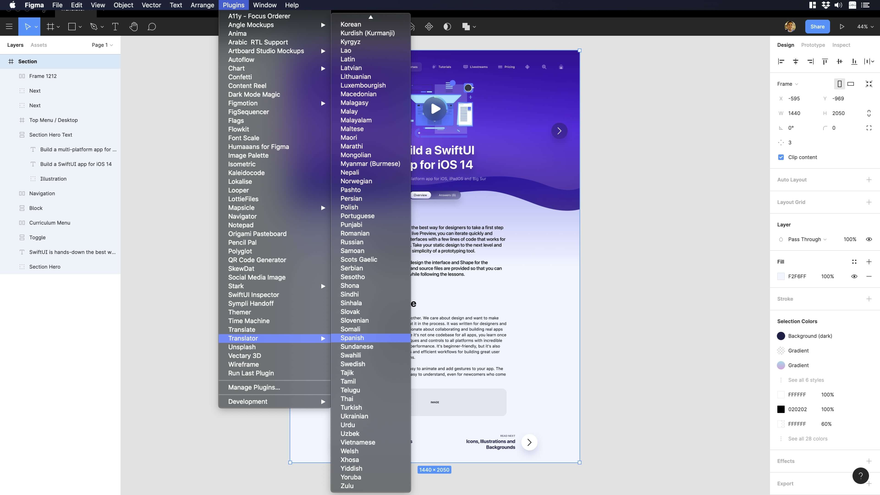Viewport: 880px width, 495px height.
Task: Open the Window menu in menu bar
Action: point(264,5)
